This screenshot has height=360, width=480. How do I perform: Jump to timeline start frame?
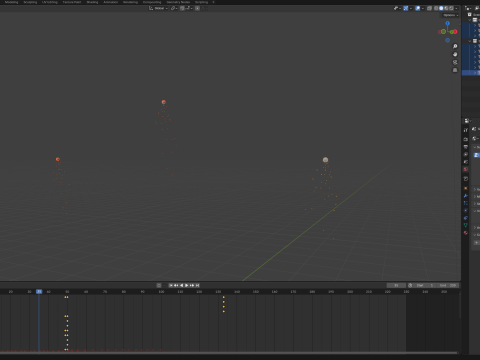[171, 285]
